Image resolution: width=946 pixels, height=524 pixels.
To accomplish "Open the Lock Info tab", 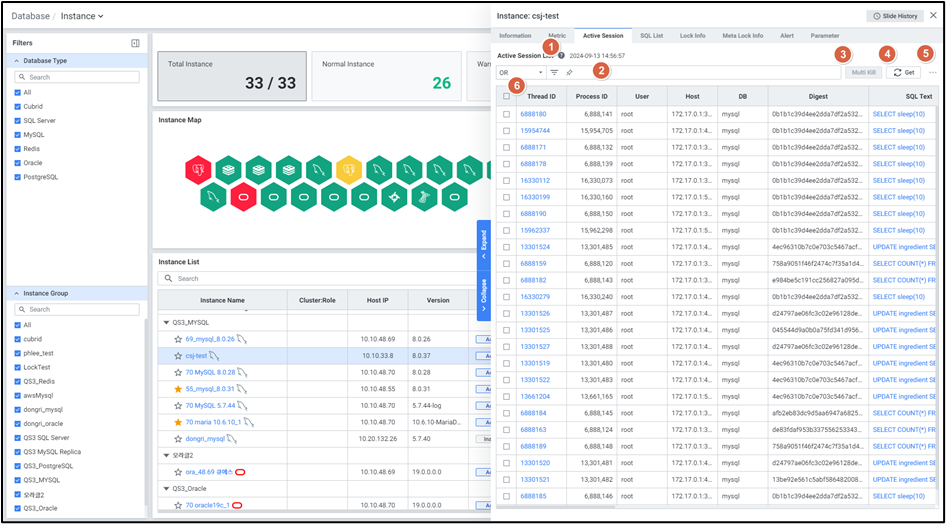I will click(692, 35).
